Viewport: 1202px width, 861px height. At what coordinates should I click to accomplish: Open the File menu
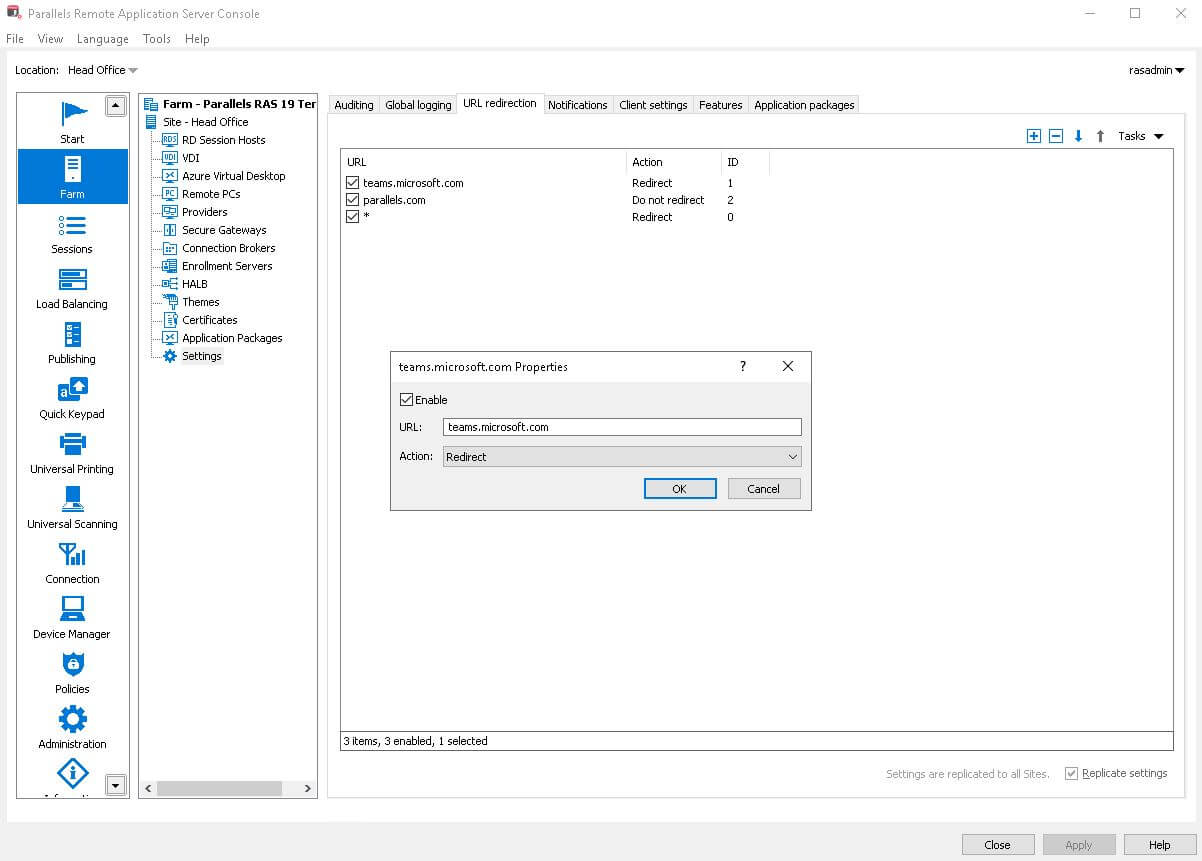(15, 39)
